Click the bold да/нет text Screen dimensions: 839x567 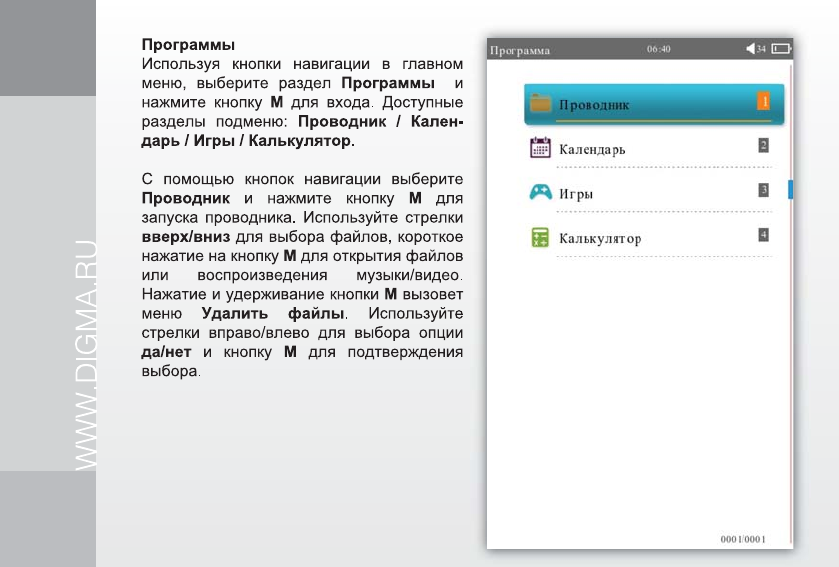(166, 351)
